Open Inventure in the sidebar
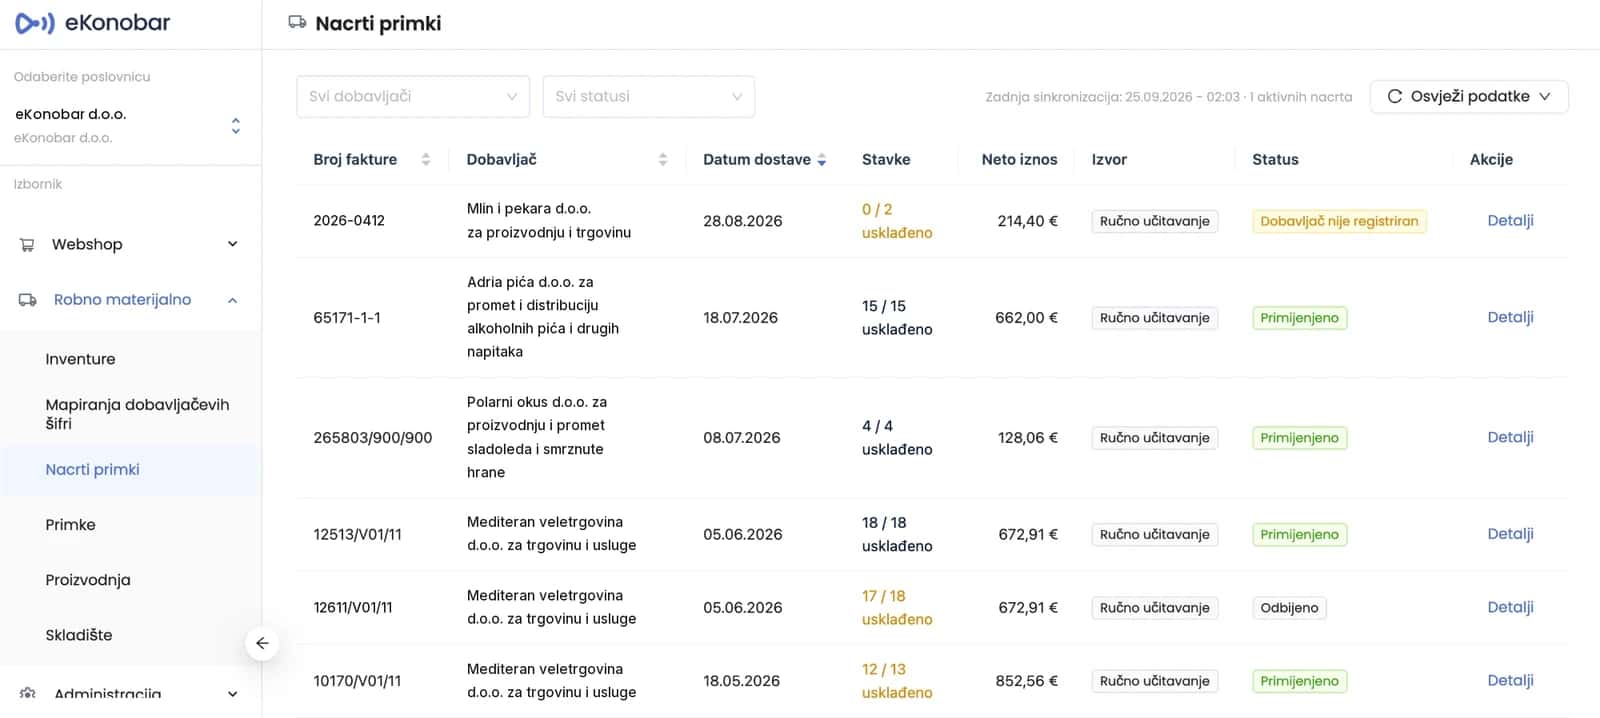The image size is (1600, 718). click(x=80, y=359)
